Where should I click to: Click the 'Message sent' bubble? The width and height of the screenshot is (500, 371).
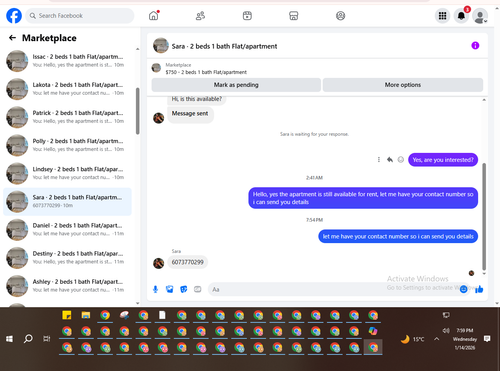point(190,114)
